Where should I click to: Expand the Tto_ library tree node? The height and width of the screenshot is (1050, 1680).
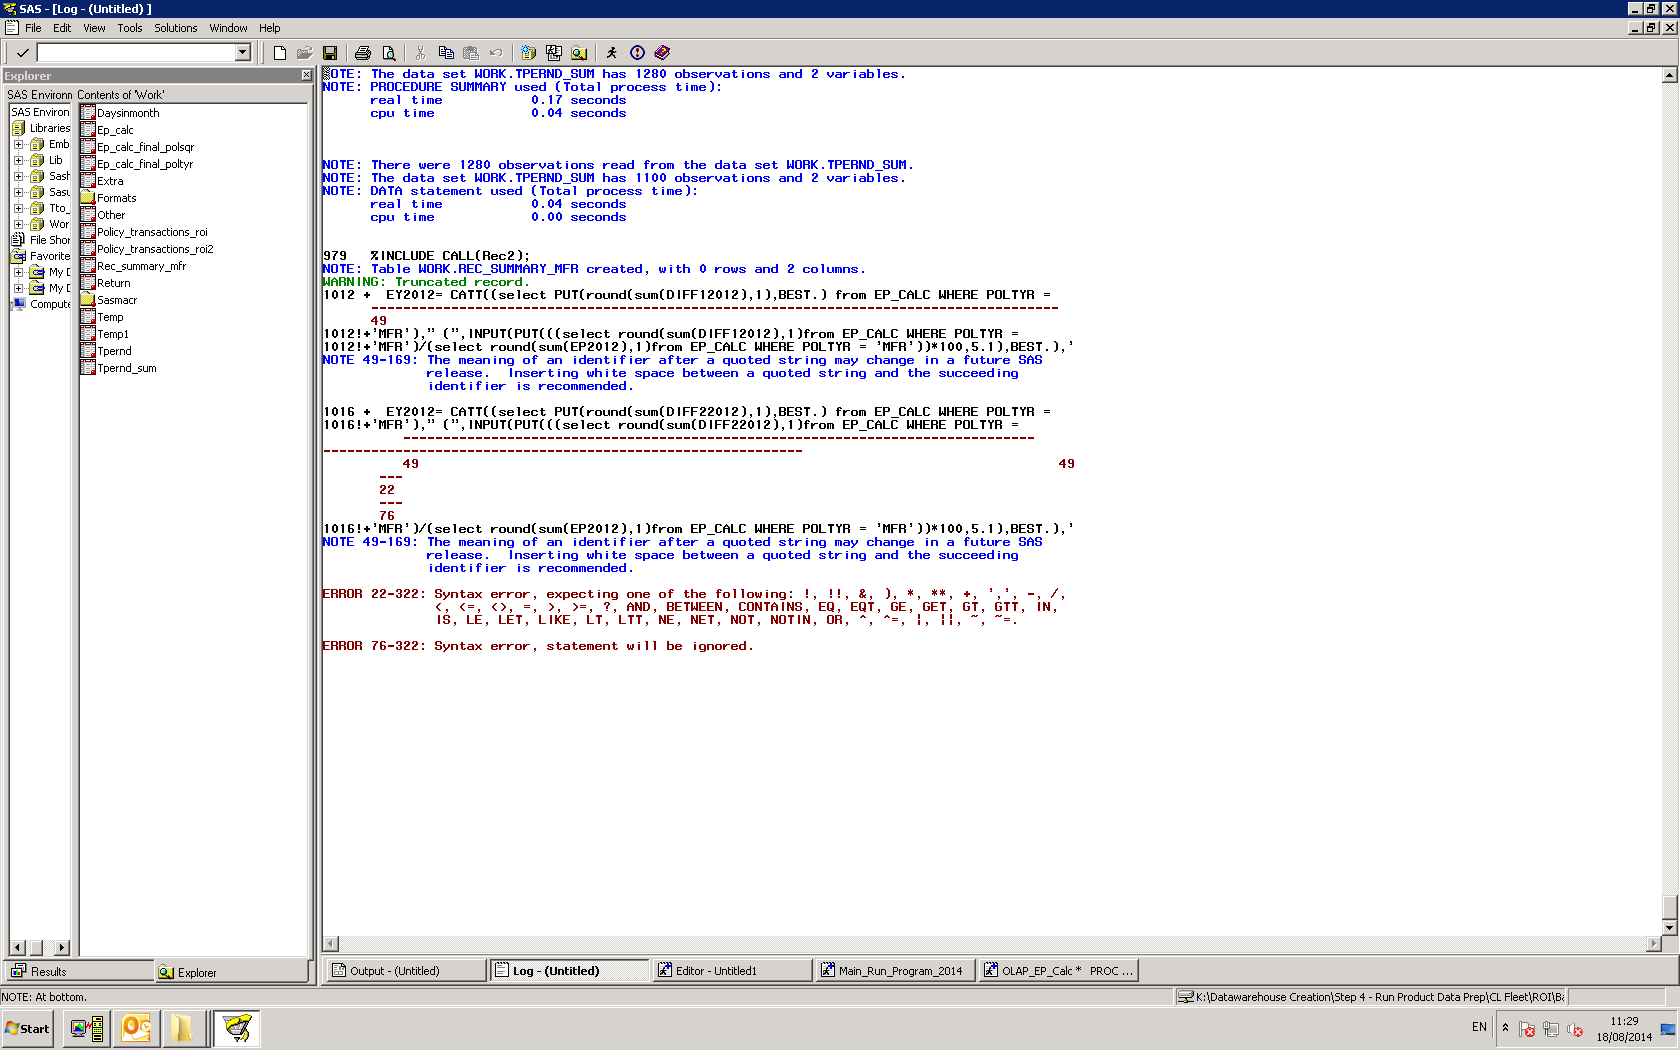18,208
